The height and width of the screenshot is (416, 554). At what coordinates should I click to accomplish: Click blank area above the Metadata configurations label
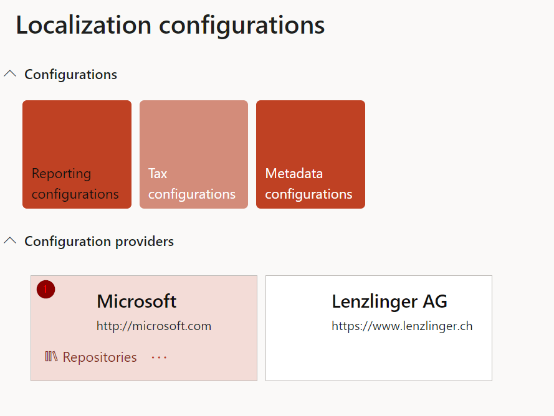(311, 133)
